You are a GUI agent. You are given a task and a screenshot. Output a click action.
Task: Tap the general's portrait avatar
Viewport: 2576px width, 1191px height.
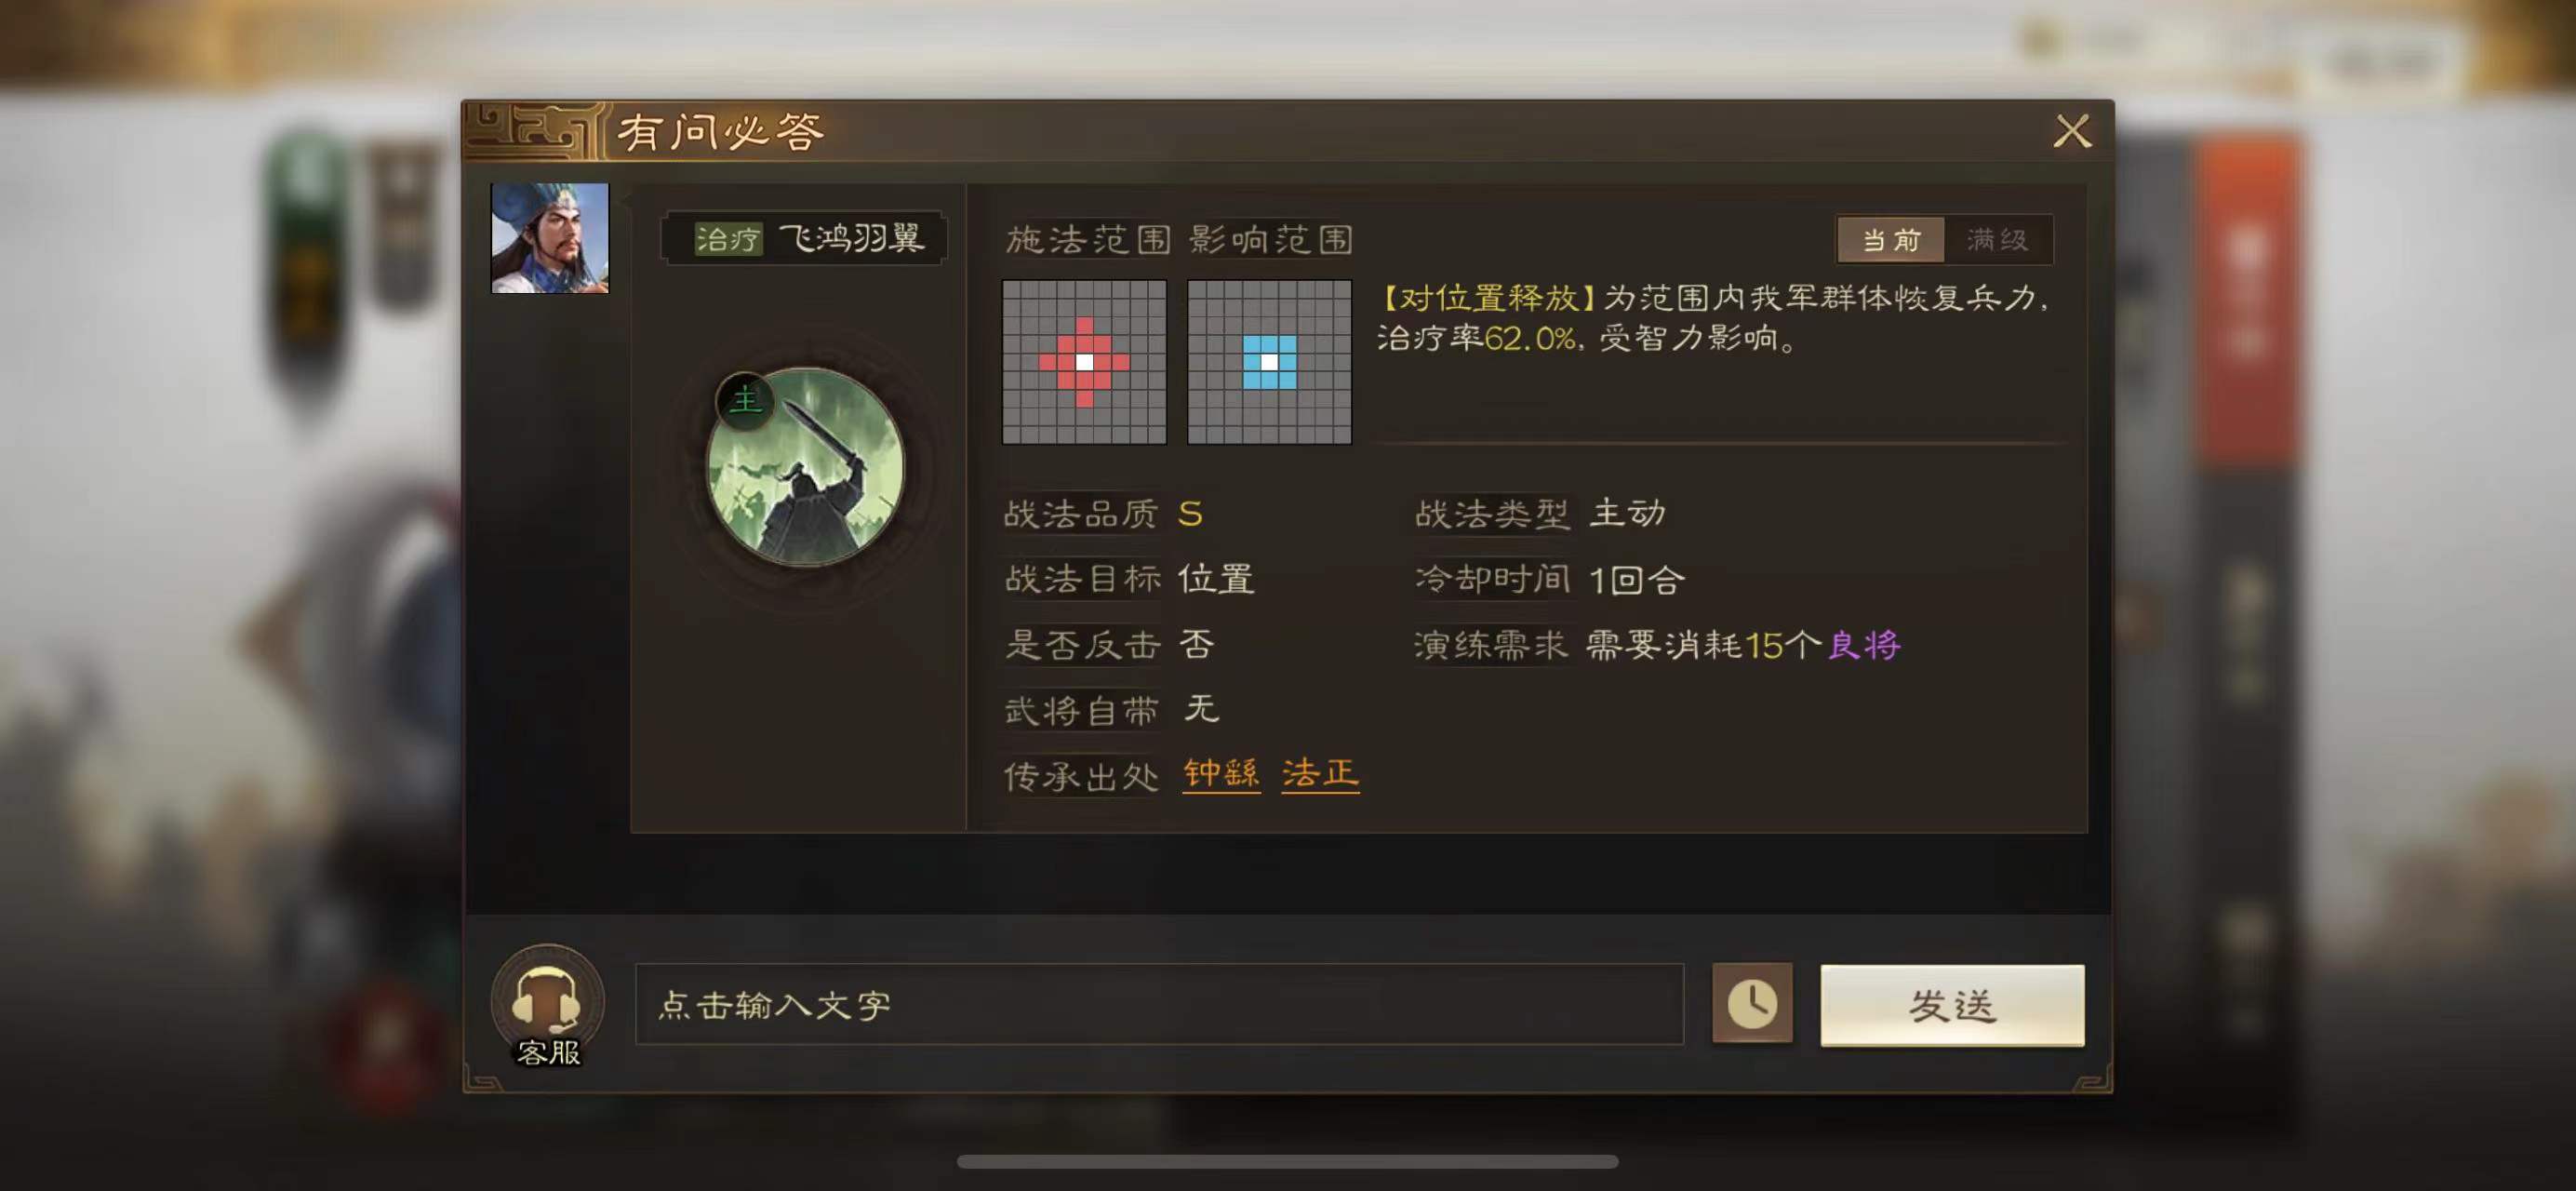pos(549,238)
